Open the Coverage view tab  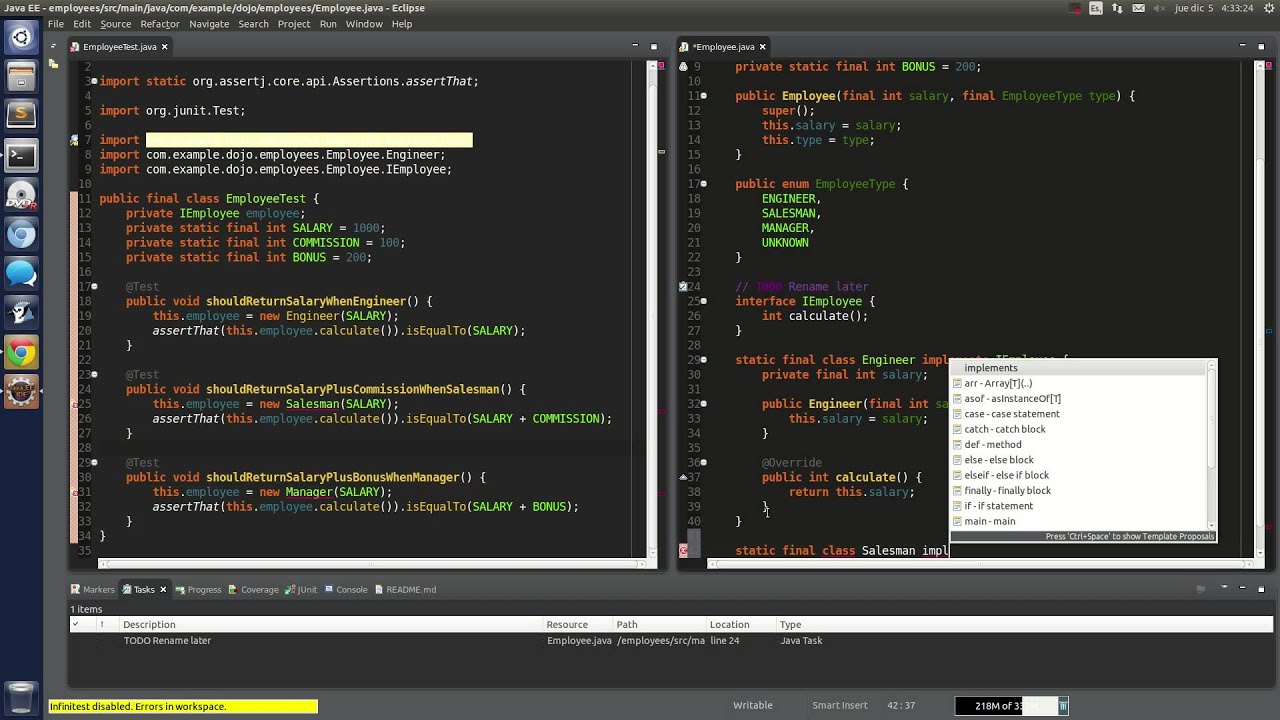(x=253, y=590)
